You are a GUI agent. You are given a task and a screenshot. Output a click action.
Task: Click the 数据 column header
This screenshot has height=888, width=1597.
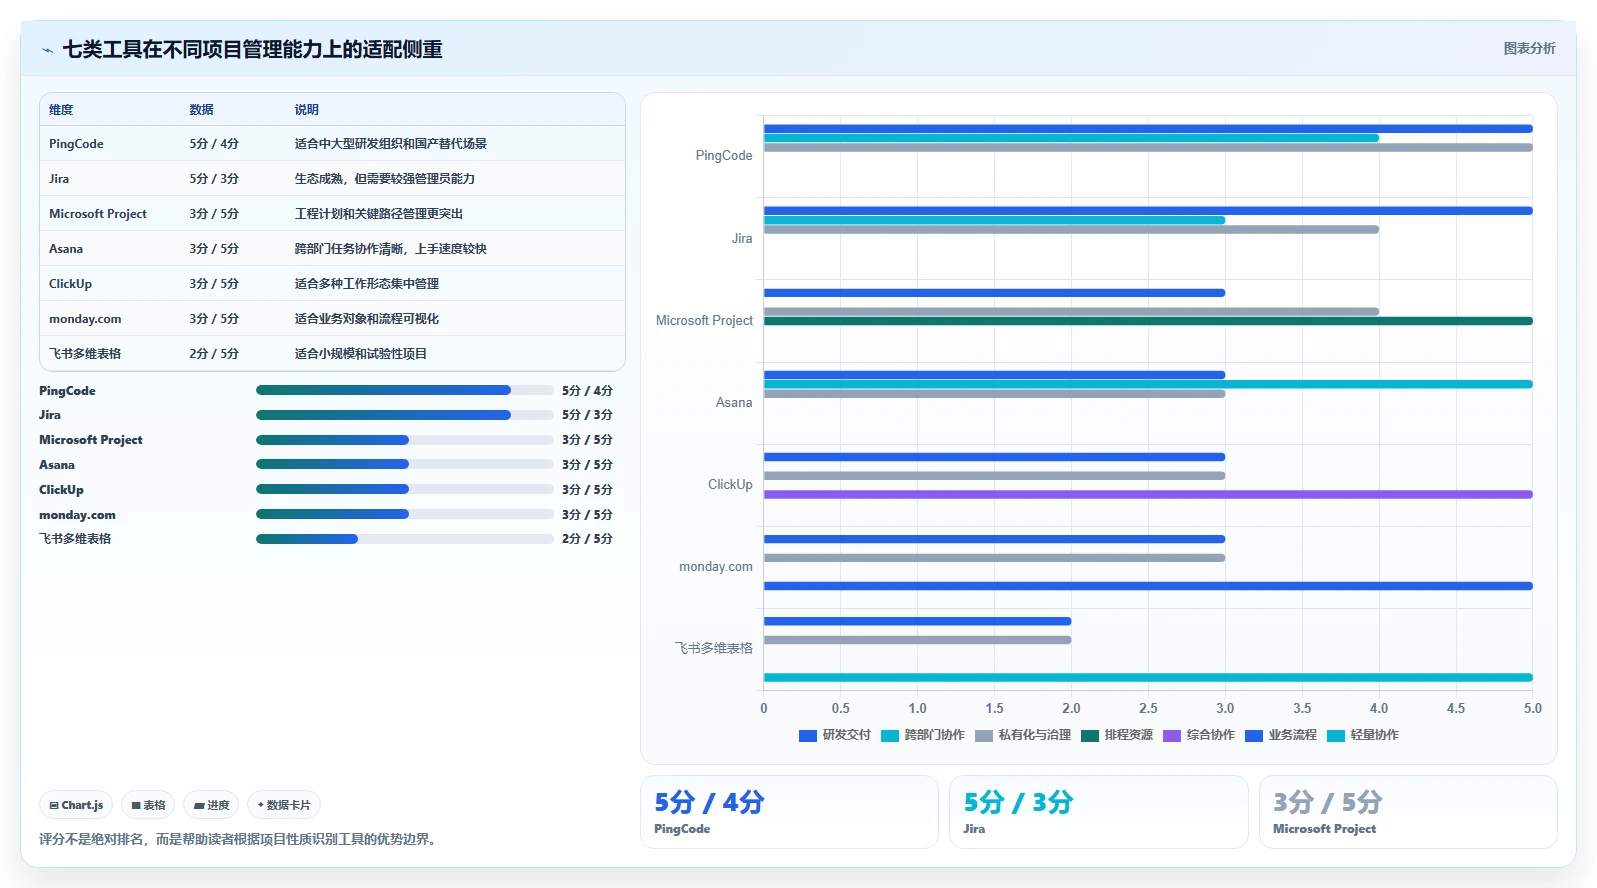coord(201,110)
